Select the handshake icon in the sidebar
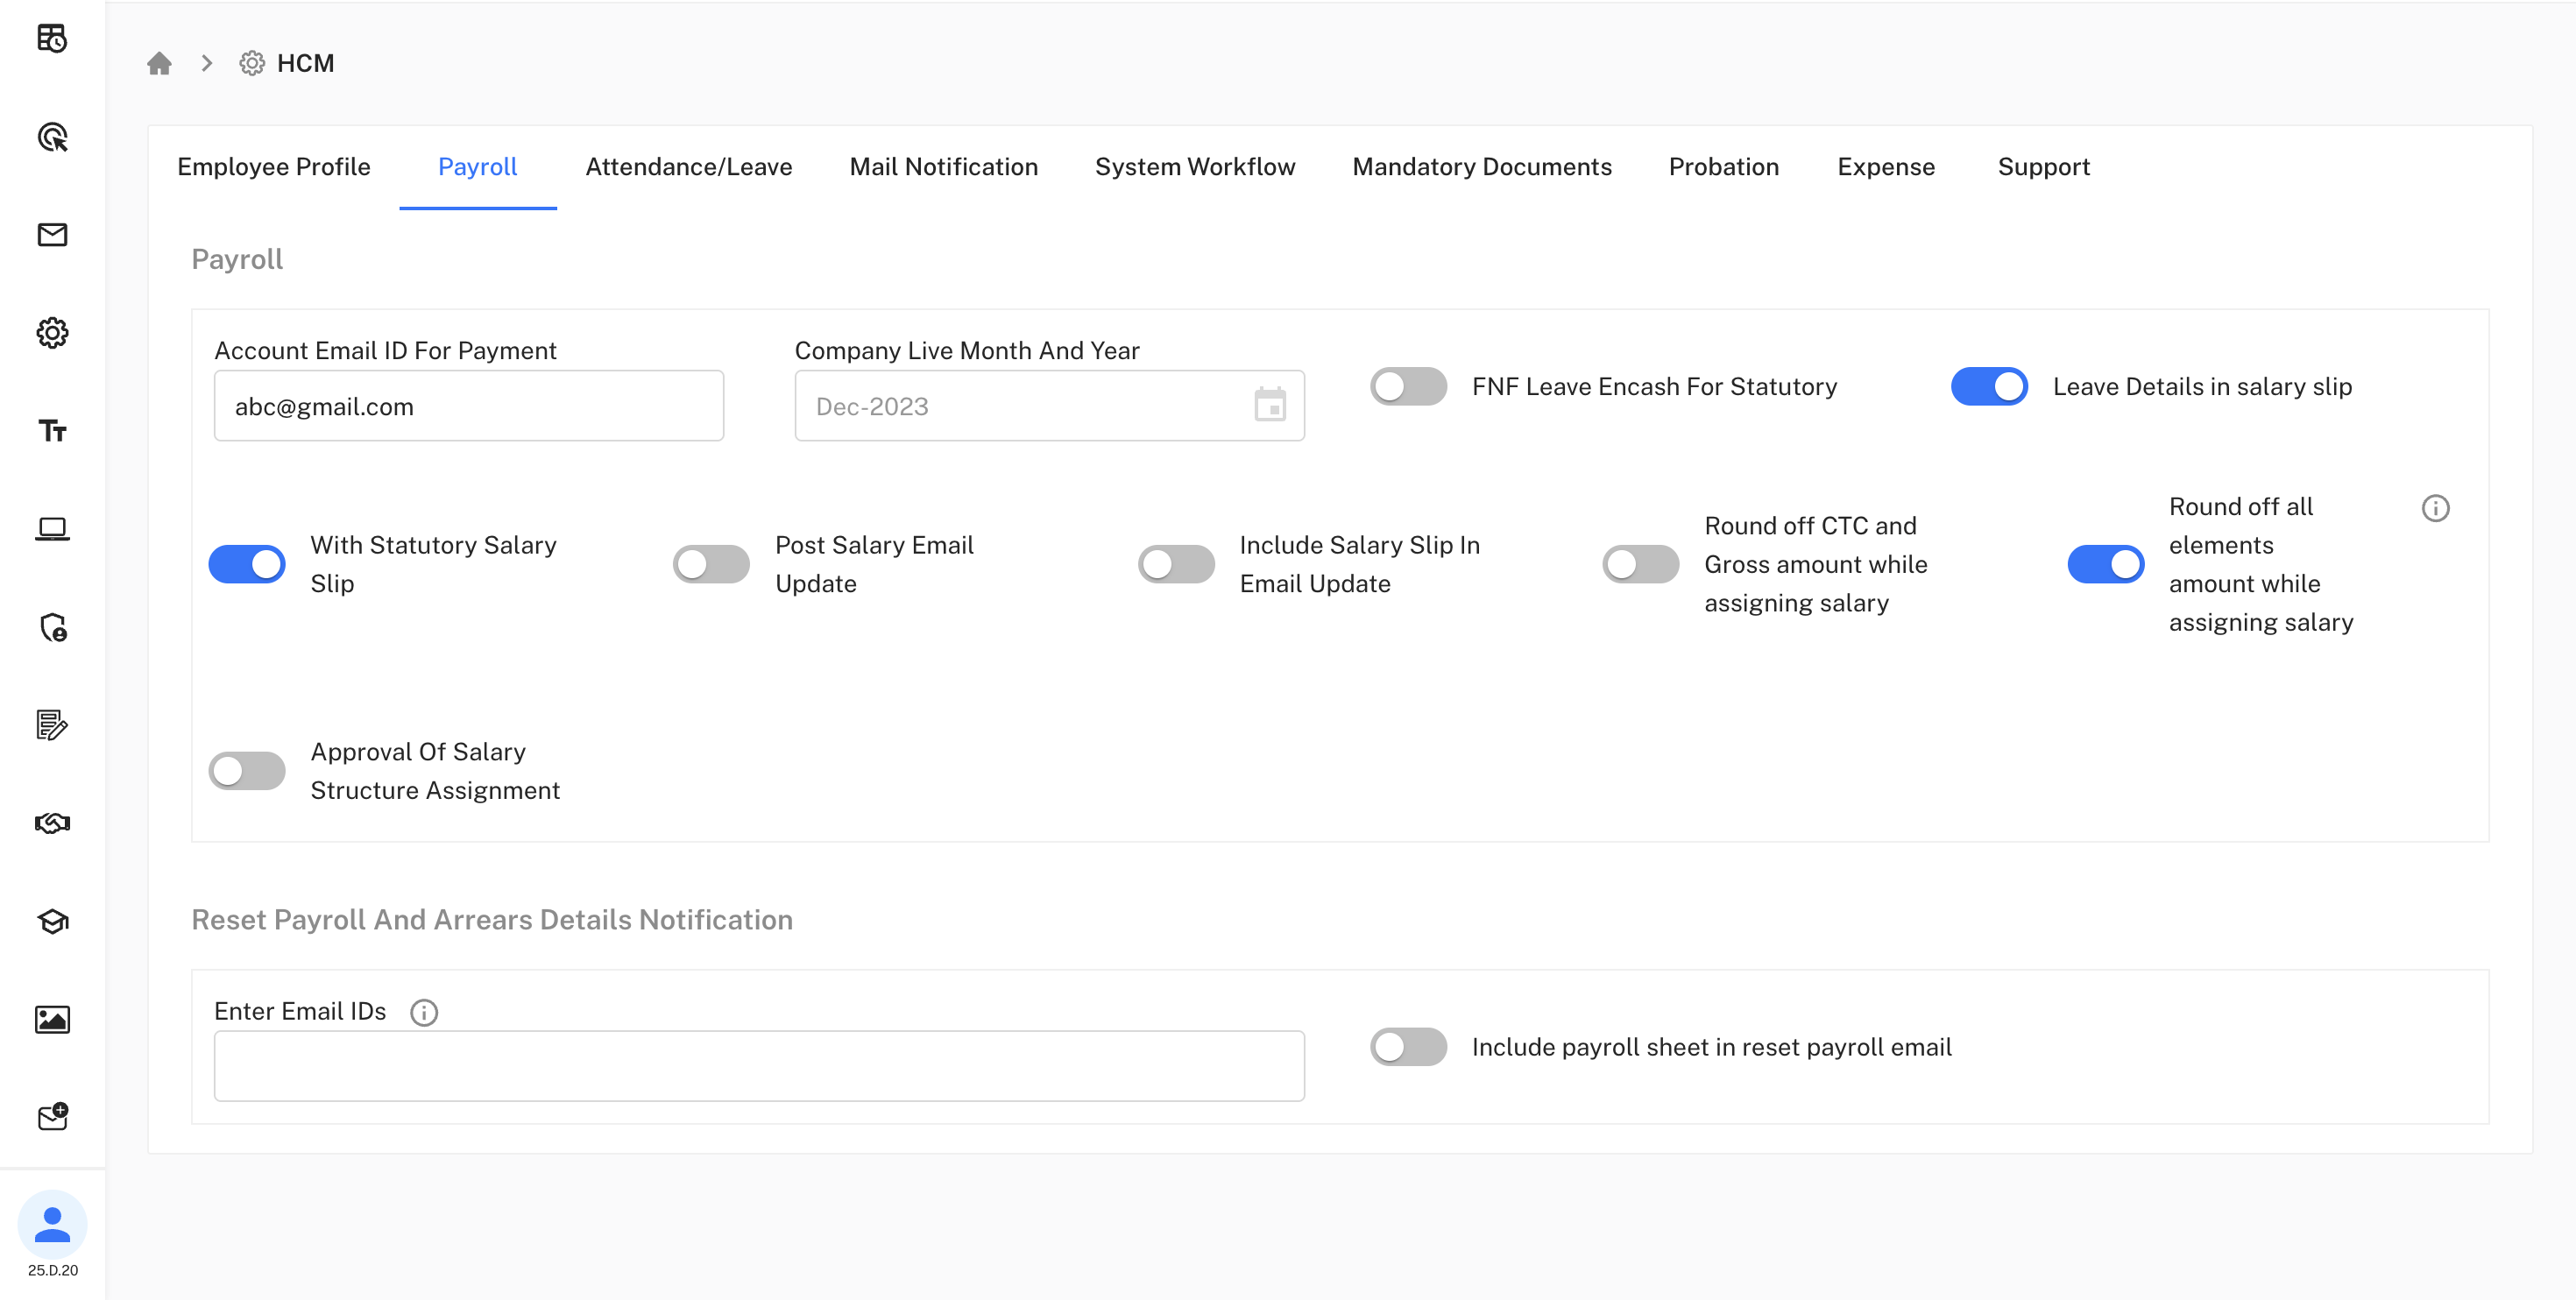Viewport: 2576px width, 1300px height. tap(52, 823)
